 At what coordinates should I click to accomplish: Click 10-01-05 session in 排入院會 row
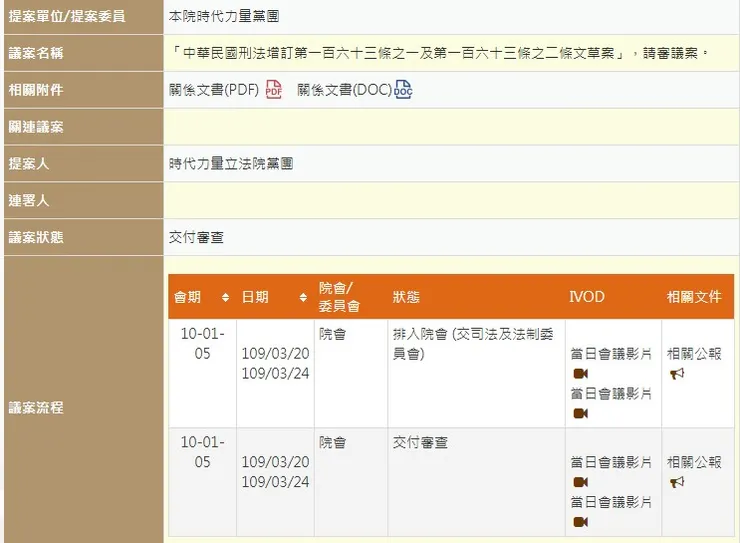pyautogui.click(x=202, y=343)
